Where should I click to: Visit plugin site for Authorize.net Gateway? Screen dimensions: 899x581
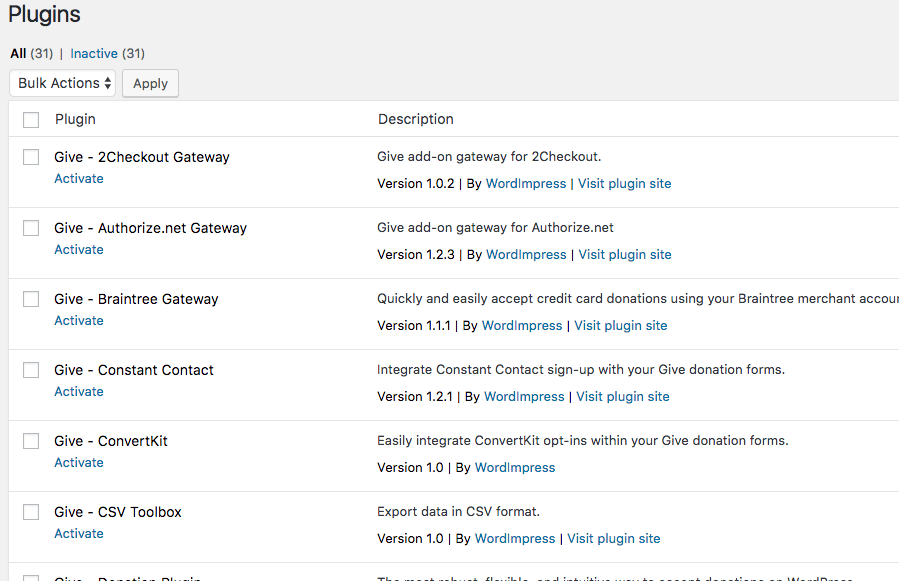625,255
